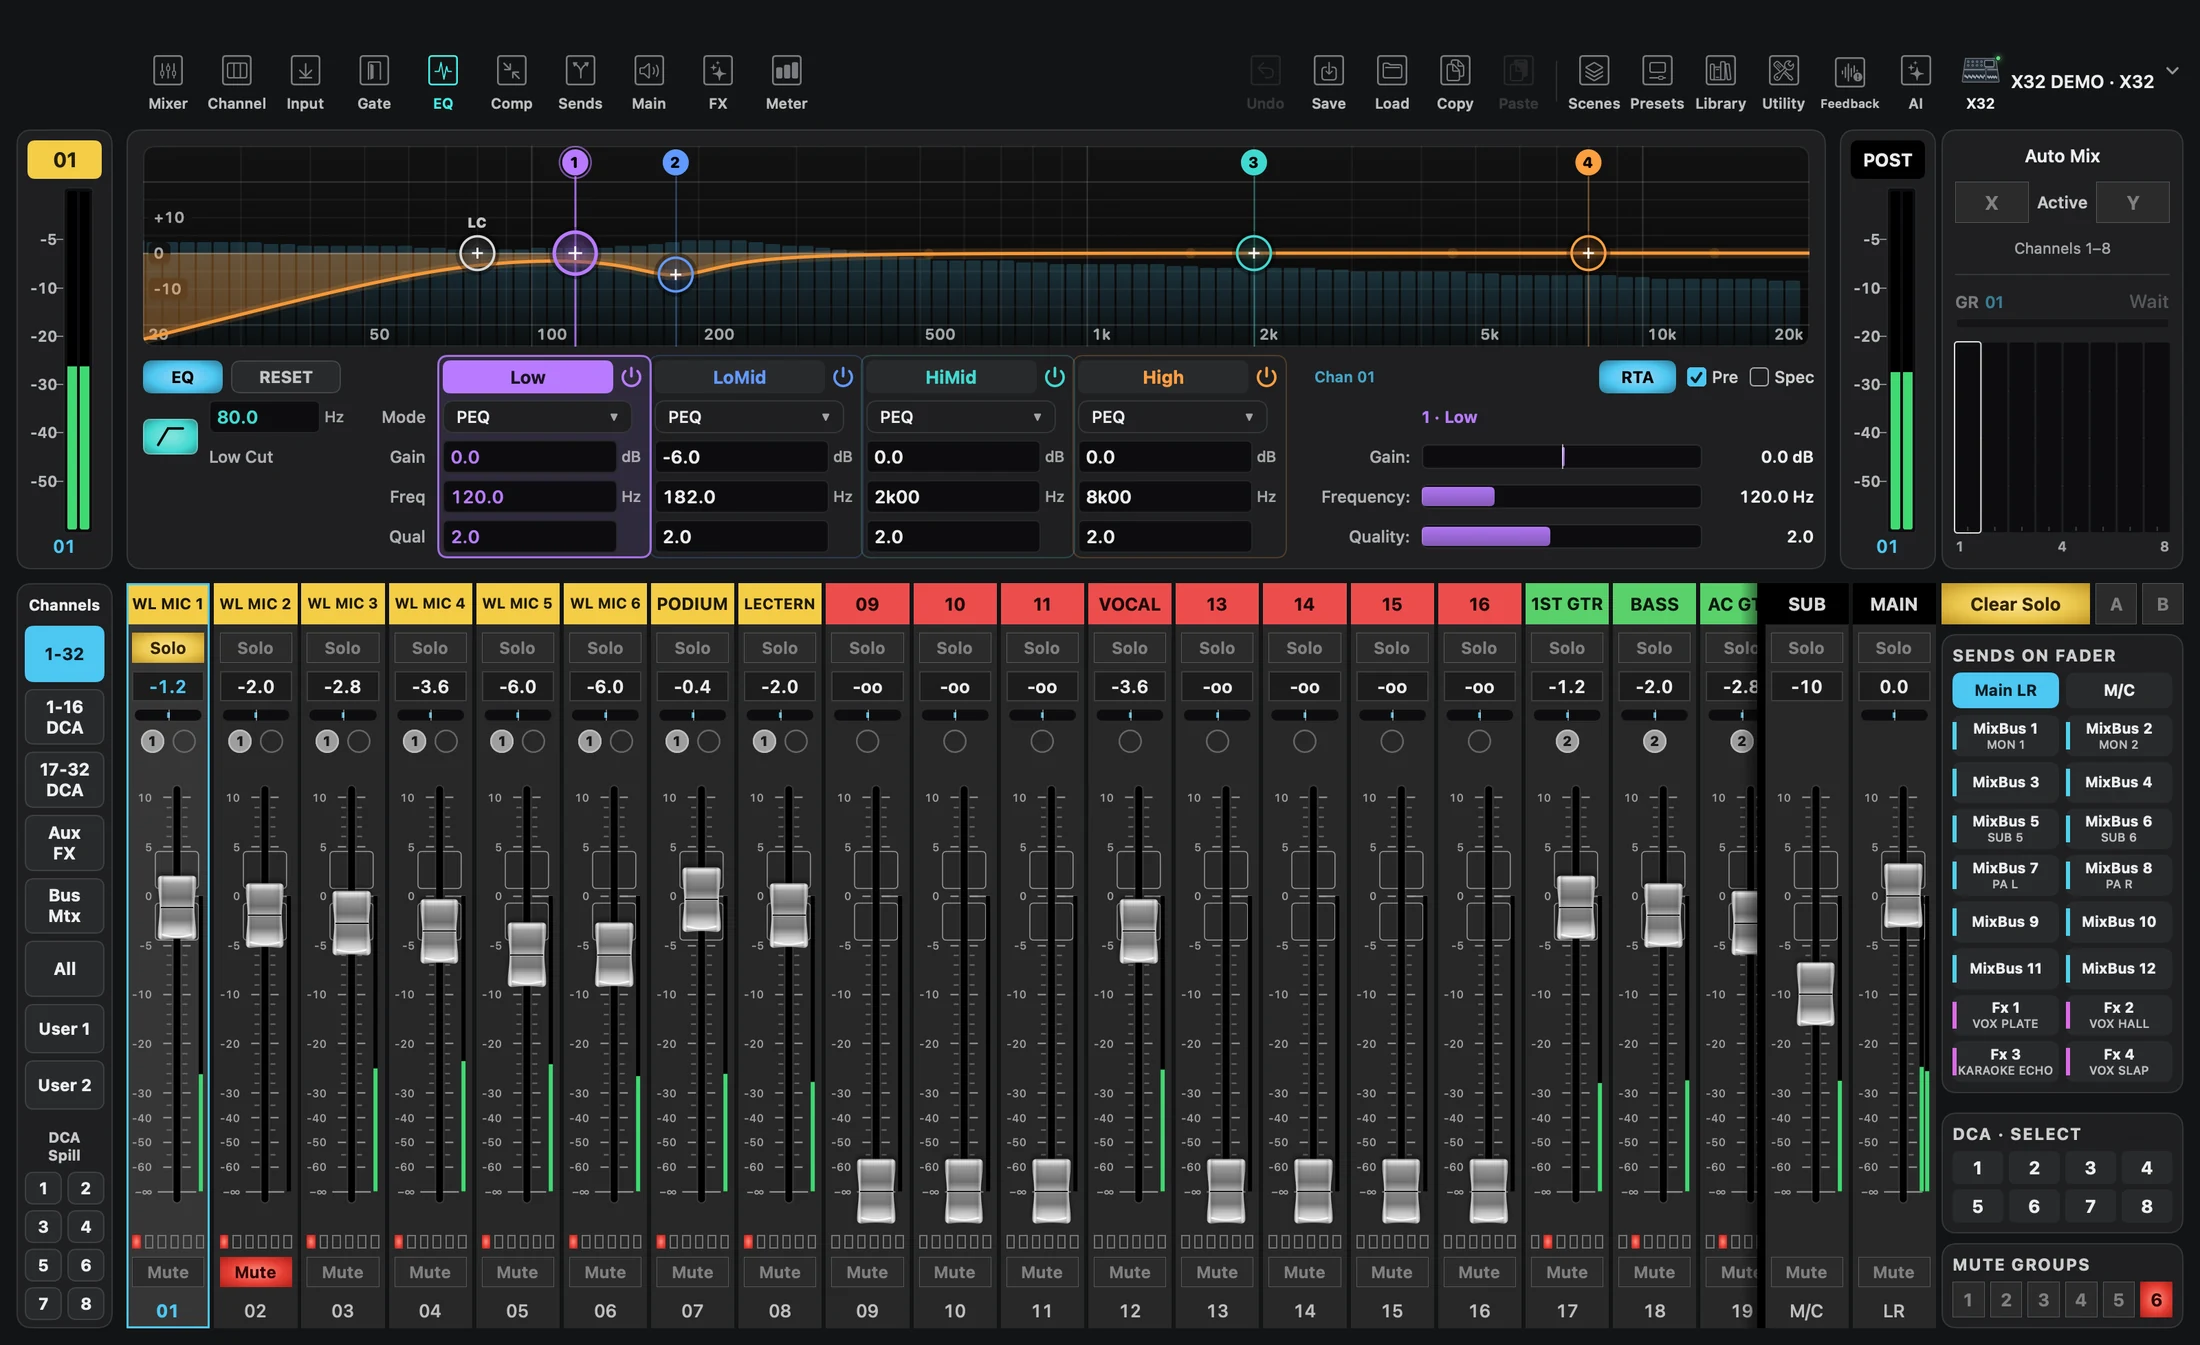Screen dimensions: 2200x1345
Task: Open the LoMid band PEQ dropdown
Action: [749, 417]
